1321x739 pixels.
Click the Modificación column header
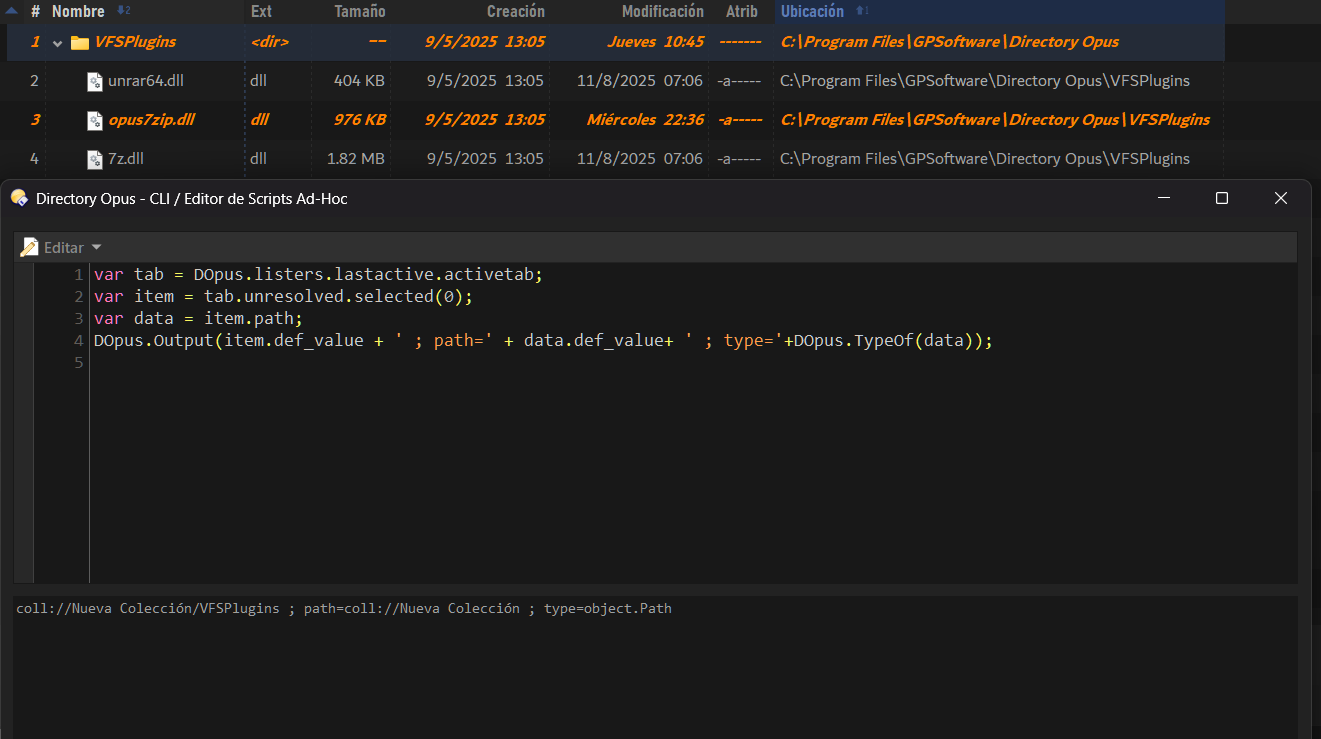(662, 11)
